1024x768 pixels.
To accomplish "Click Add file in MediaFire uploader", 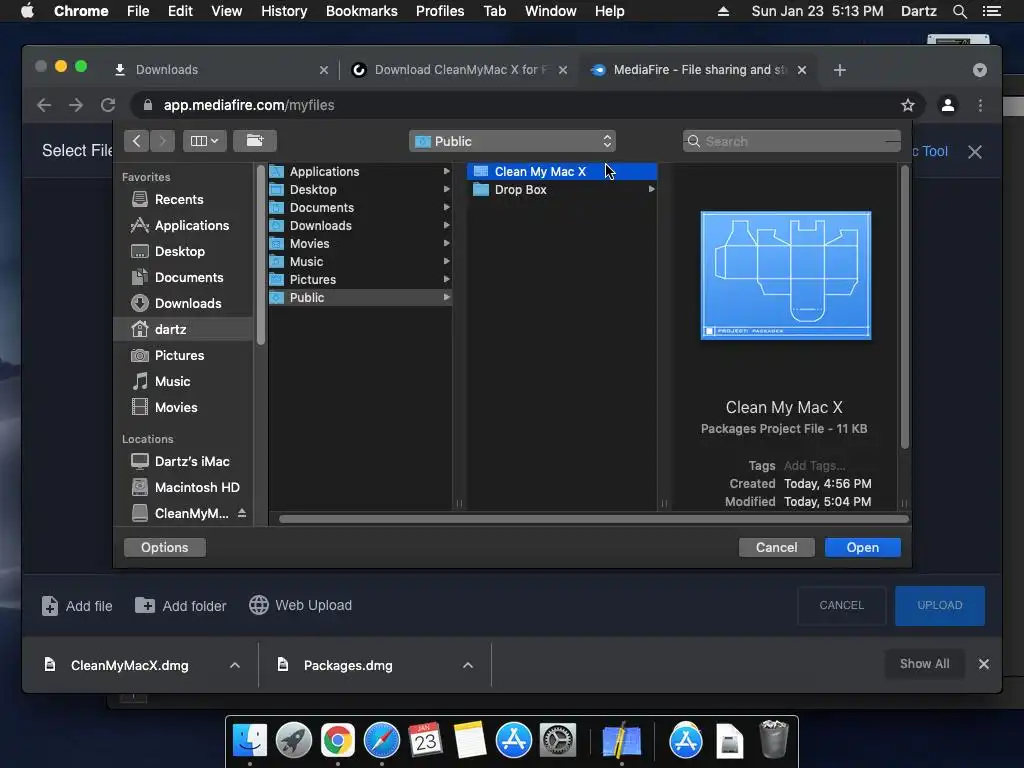I will point(76,606).
